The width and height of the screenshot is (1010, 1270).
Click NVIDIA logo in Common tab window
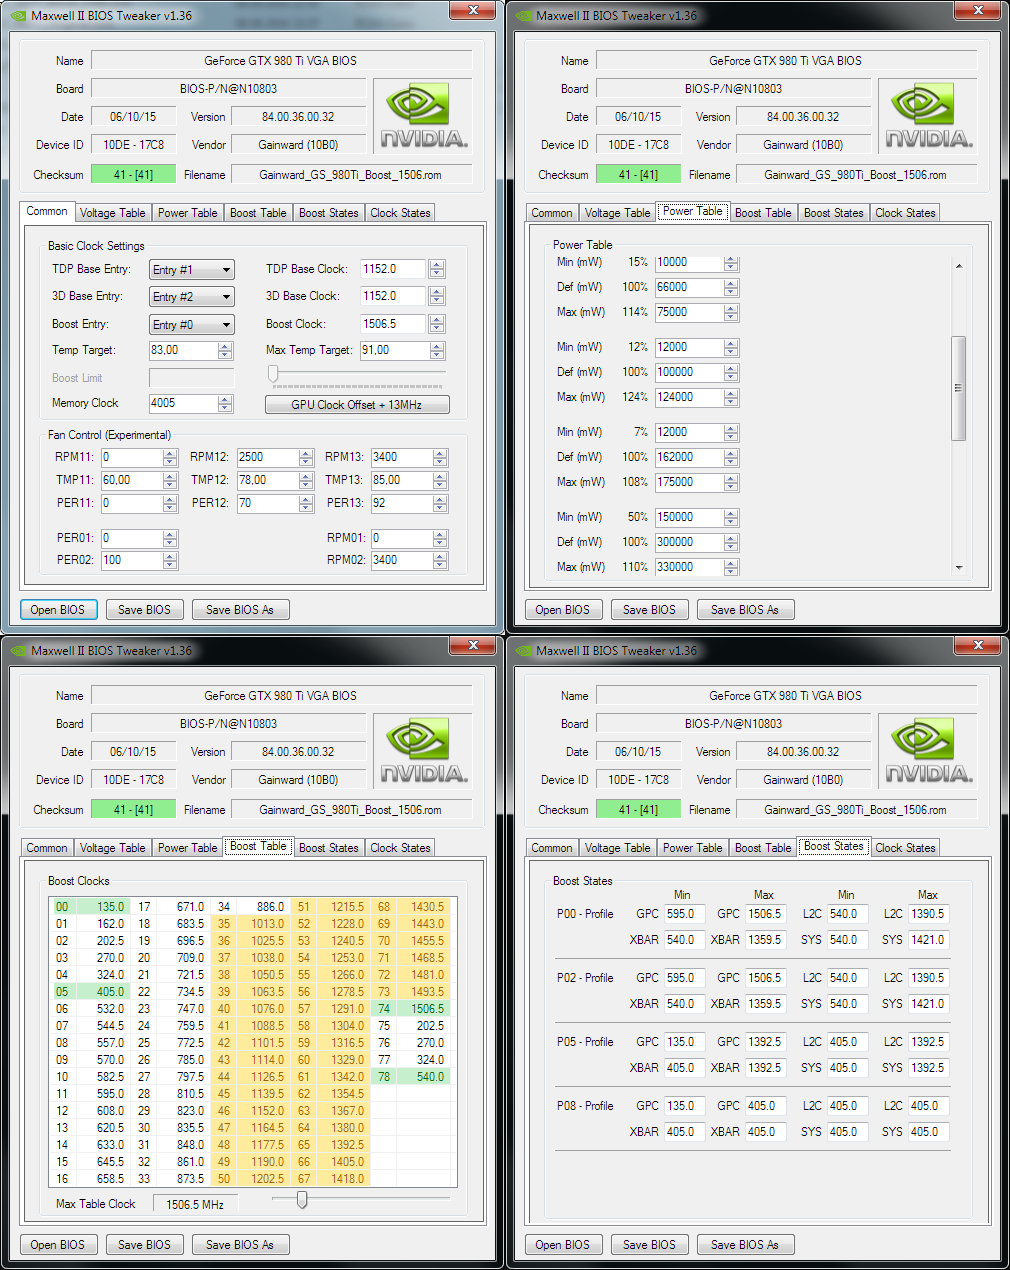(x=424, y=117)
